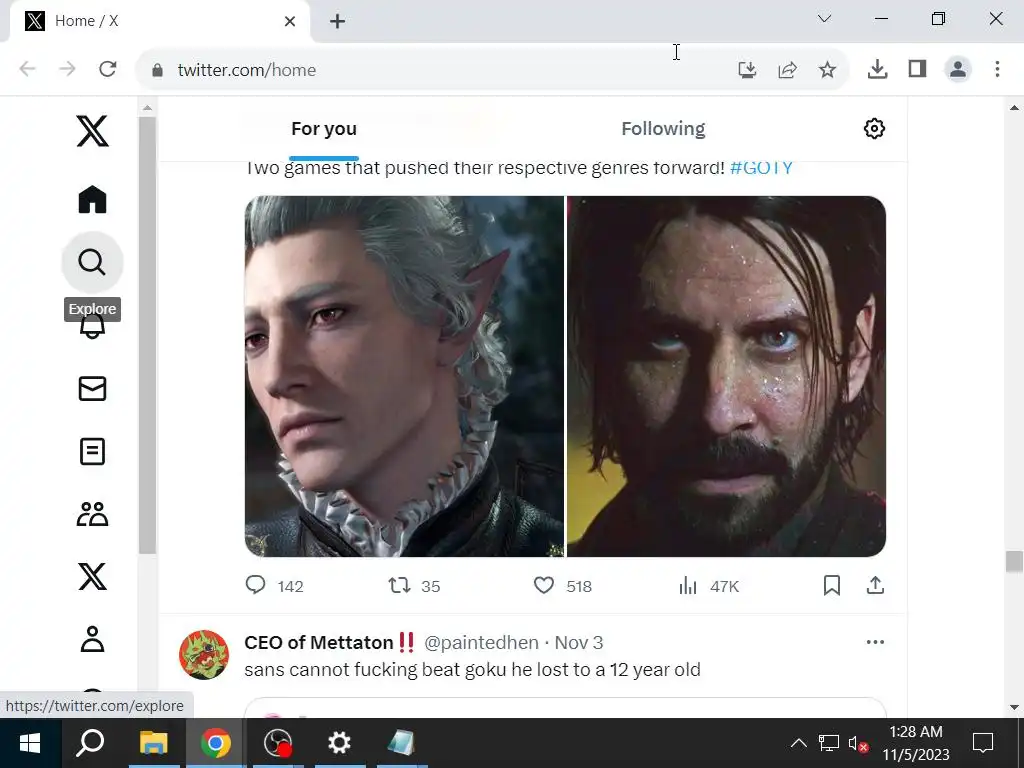
Task: Open timeline settings gear icon
Action: [874, 129]
